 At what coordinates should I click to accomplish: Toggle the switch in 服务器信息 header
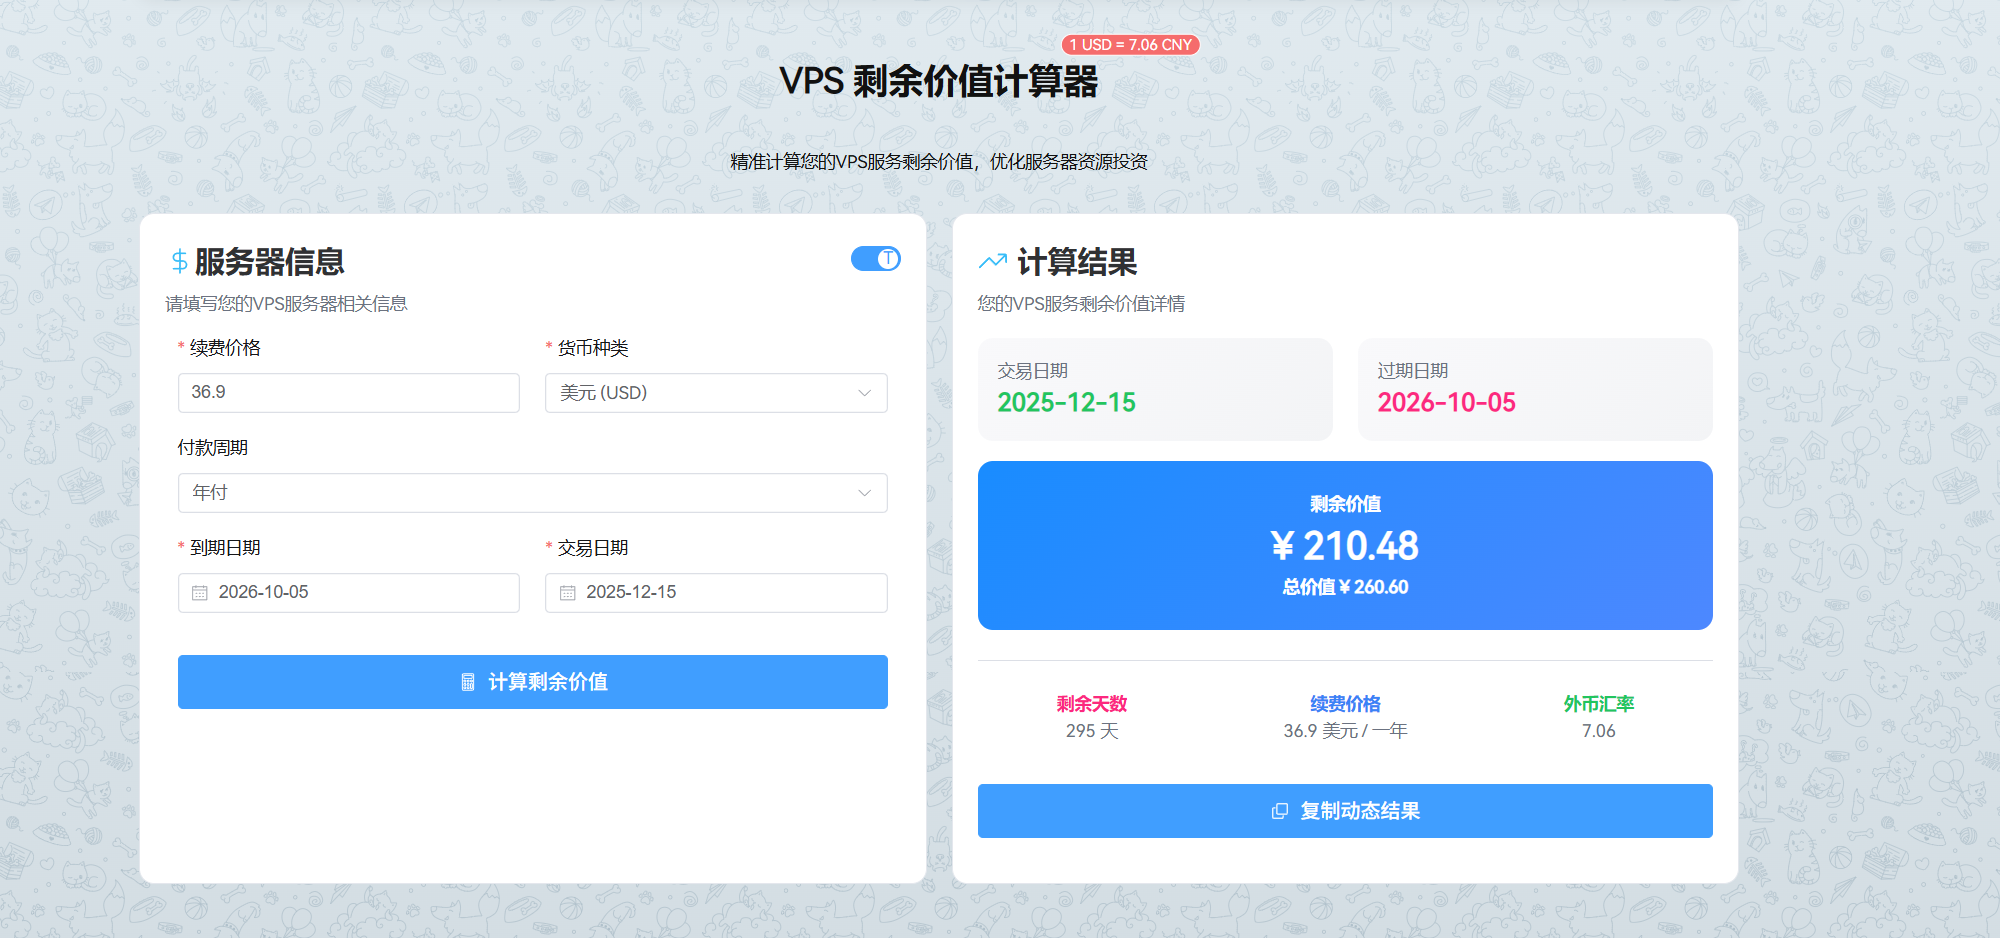(876, 259)
